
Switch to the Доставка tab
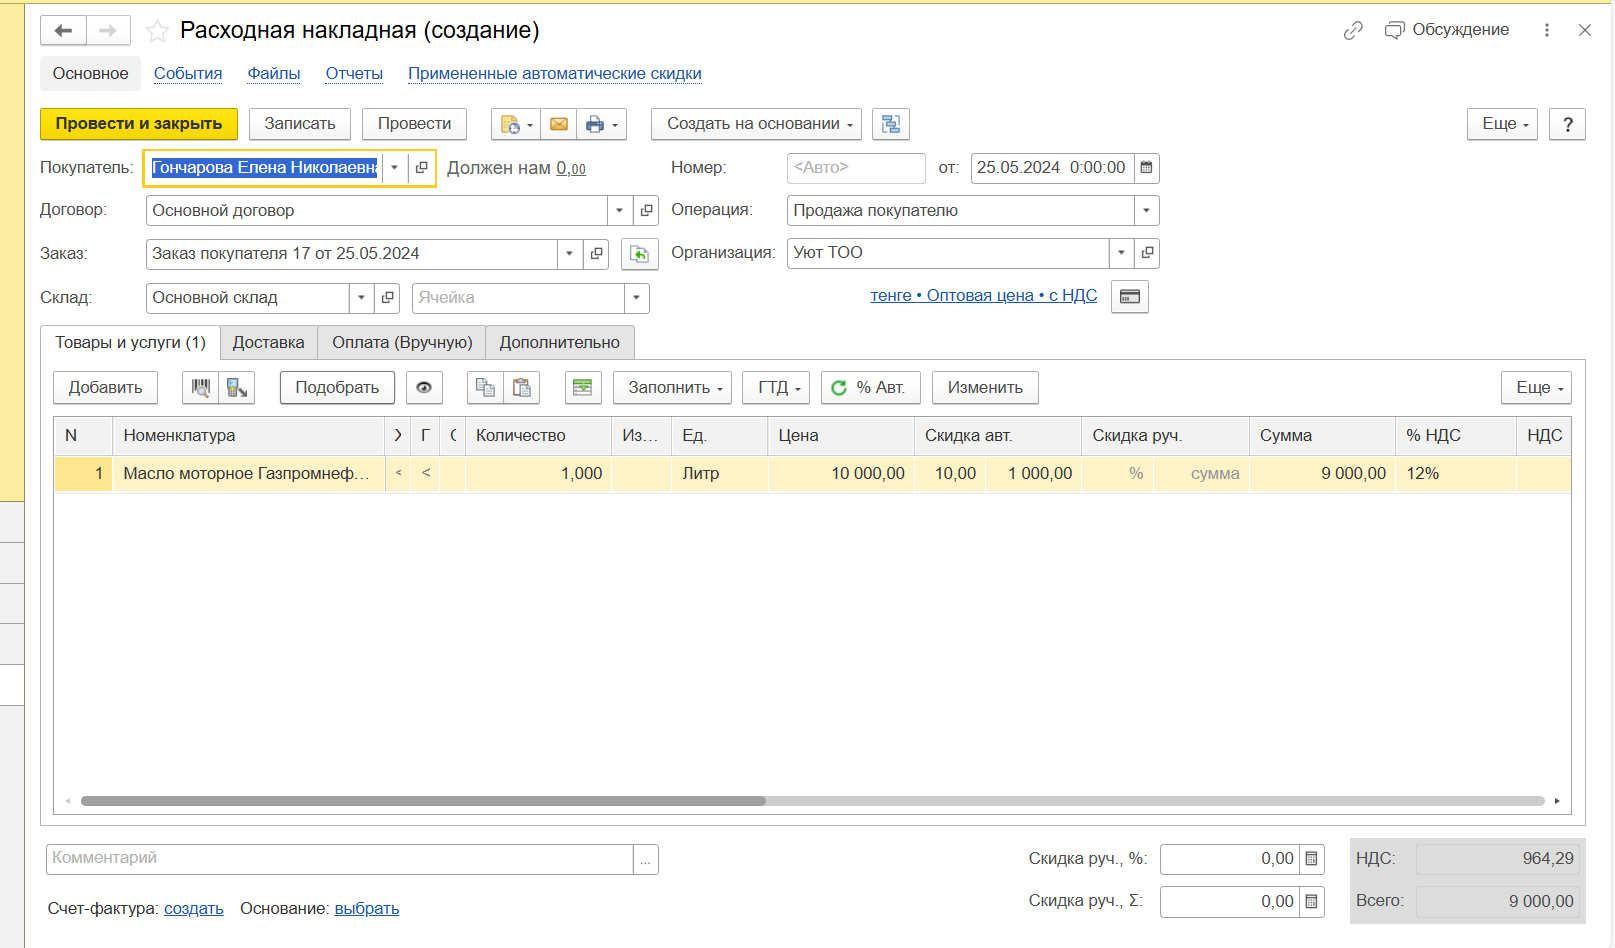coord(268,343)
